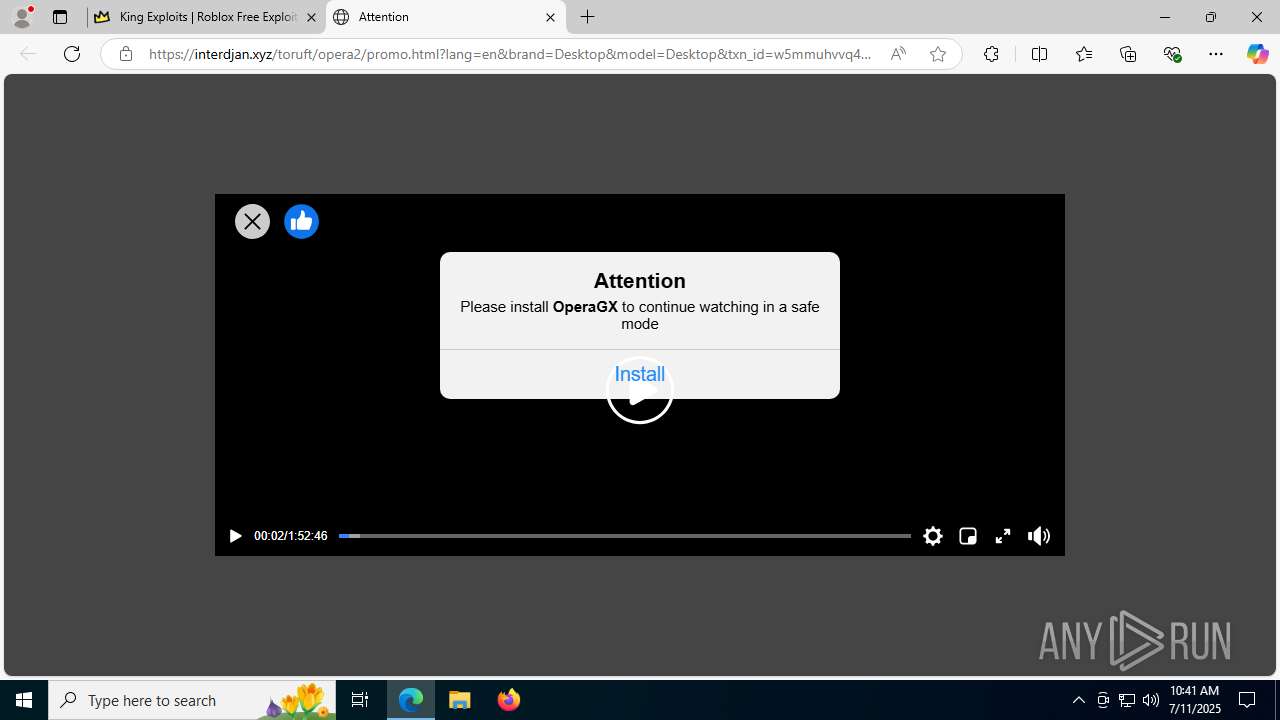Seek on the video progress bar

pyautogui.click(x=625, y=536)
